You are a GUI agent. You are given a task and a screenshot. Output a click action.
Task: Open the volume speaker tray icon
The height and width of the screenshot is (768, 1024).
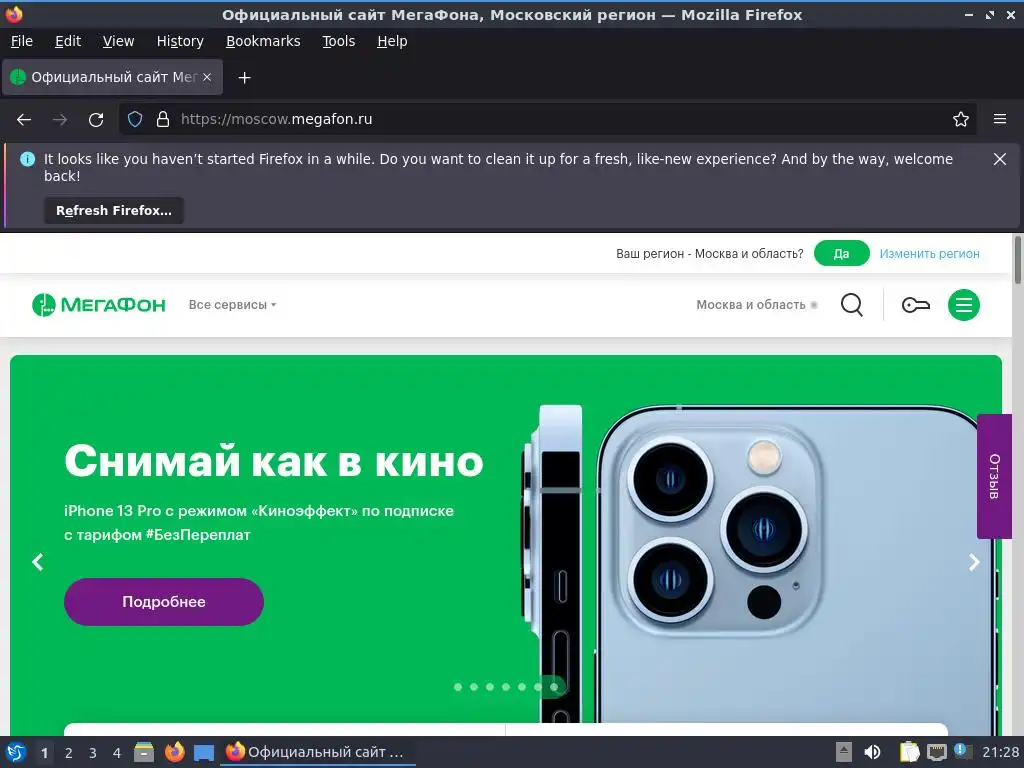(872, 752)
